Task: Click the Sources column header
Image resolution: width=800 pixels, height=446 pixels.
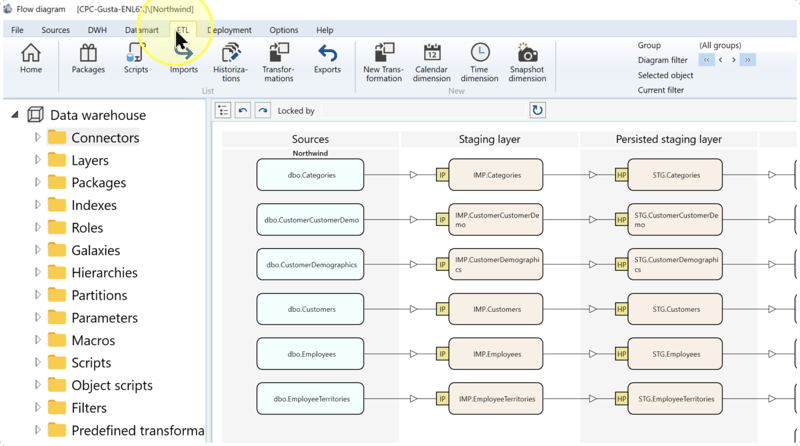Action: [310, 139]
